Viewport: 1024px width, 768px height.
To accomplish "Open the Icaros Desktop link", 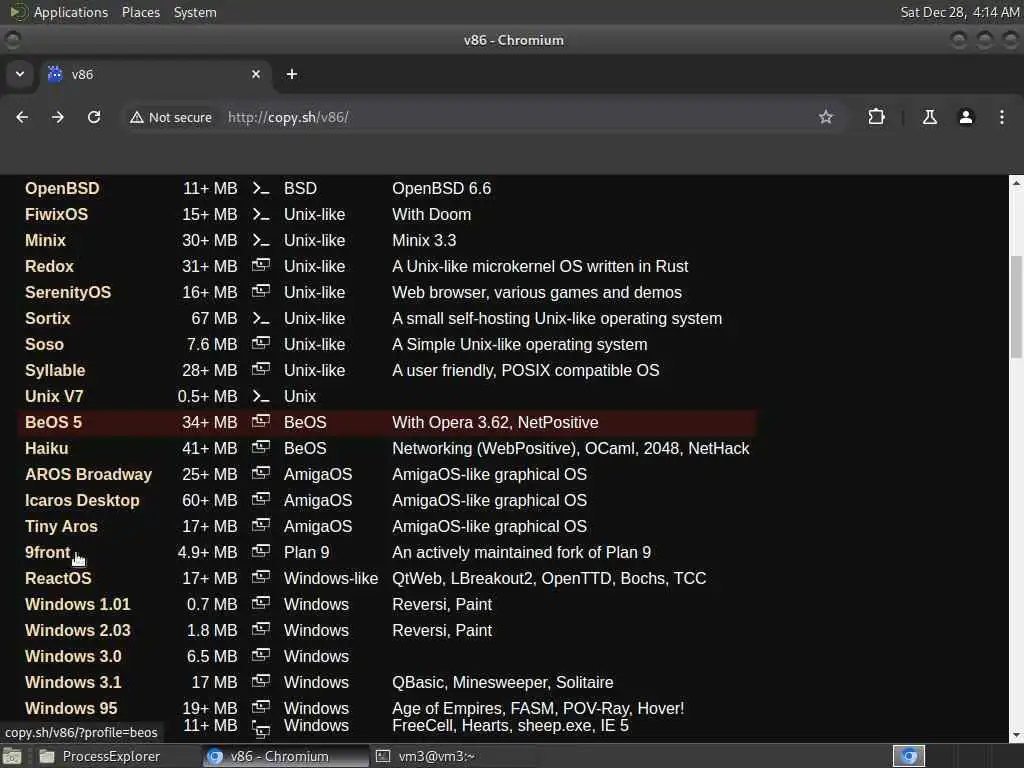I will [82, 500].
